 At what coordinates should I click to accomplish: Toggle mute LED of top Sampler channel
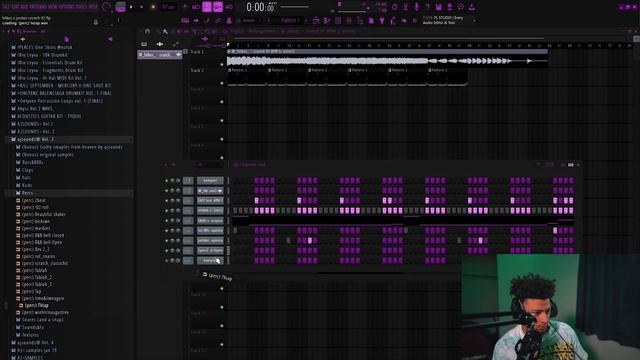[167, 180]
